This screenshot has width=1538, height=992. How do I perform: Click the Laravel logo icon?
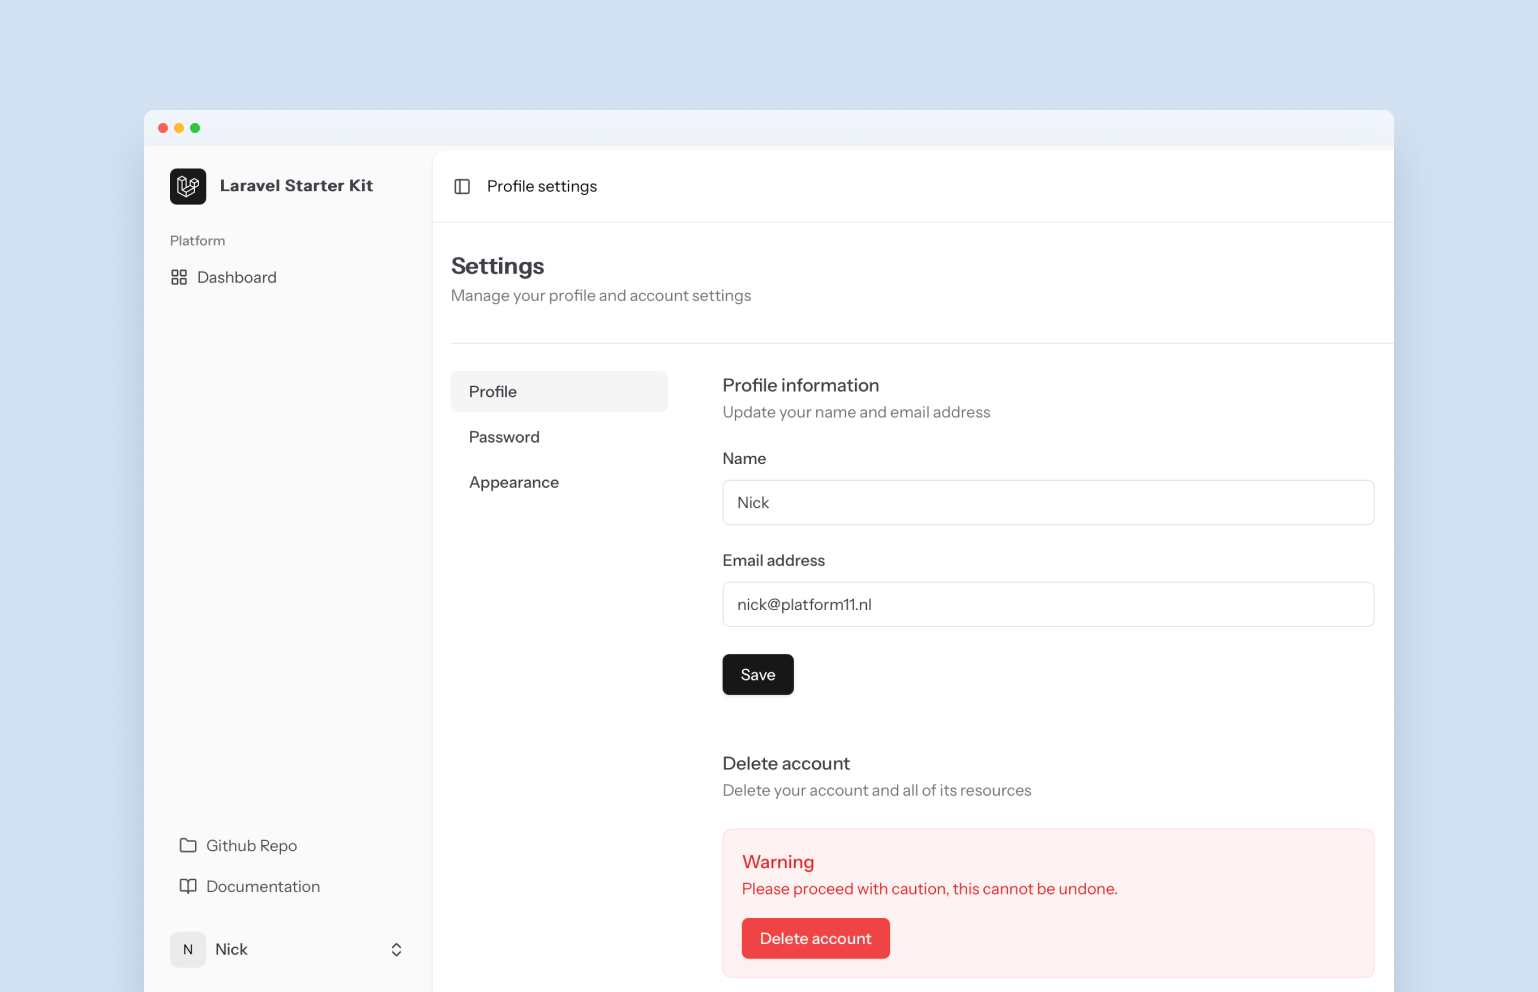coord(188,186)
